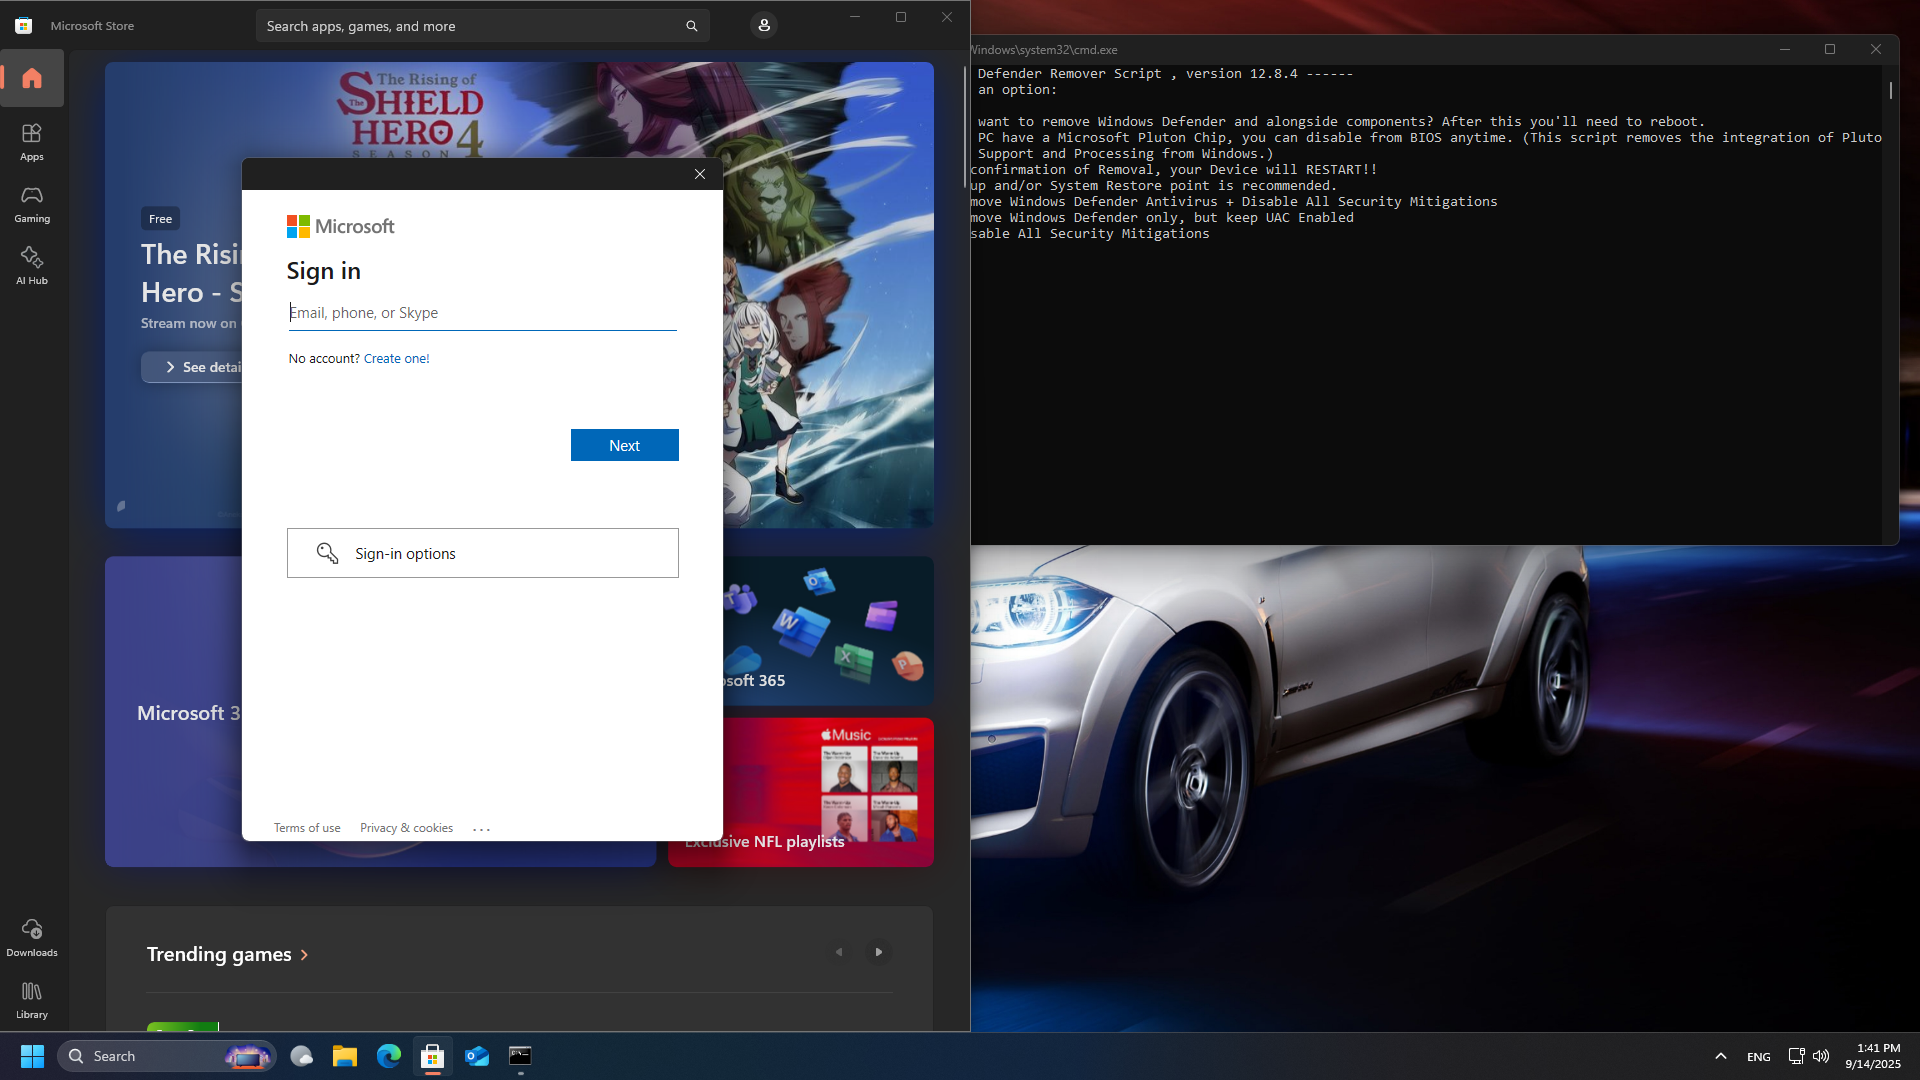
Task: Open Apps section in Store sidebar
Action: click(x=32, y=142)
